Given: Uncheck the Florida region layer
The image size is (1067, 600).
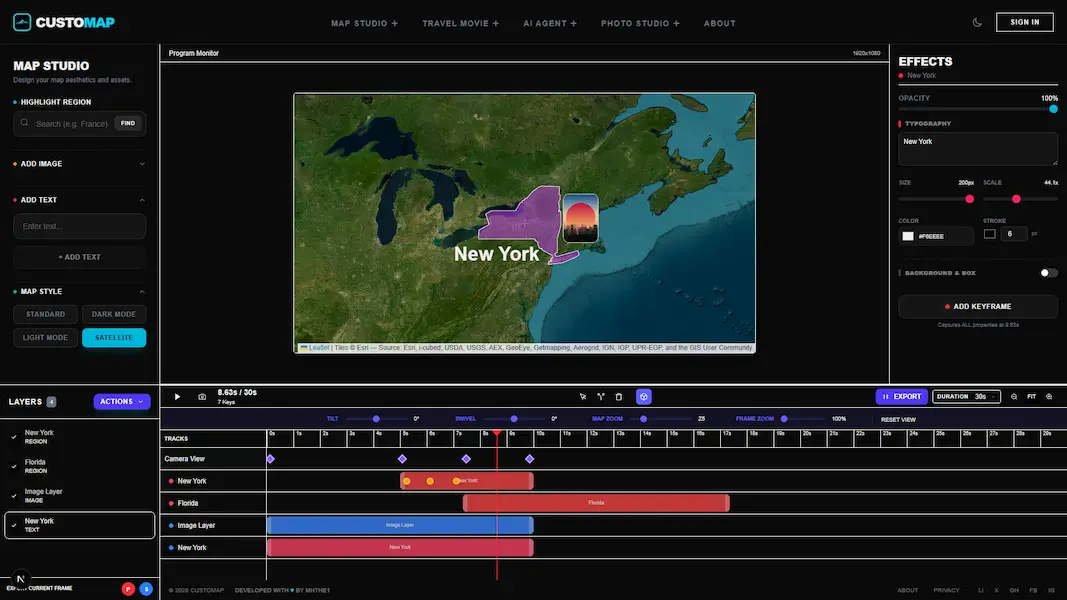Looking at the screenshot, I should tap(11, 466).
